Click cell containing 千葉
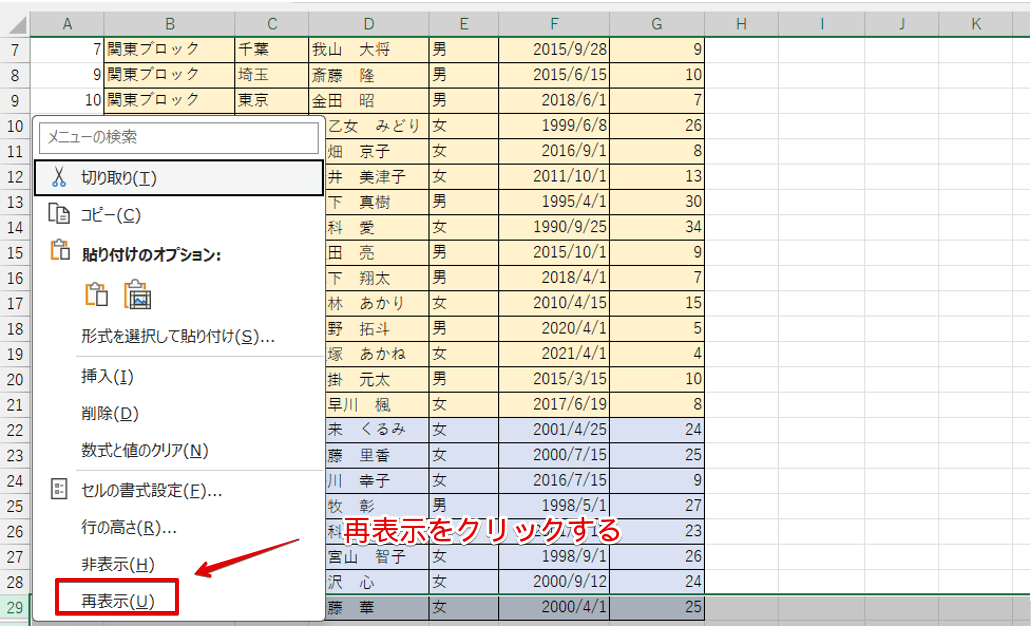1032x631 pixels. 272,49
